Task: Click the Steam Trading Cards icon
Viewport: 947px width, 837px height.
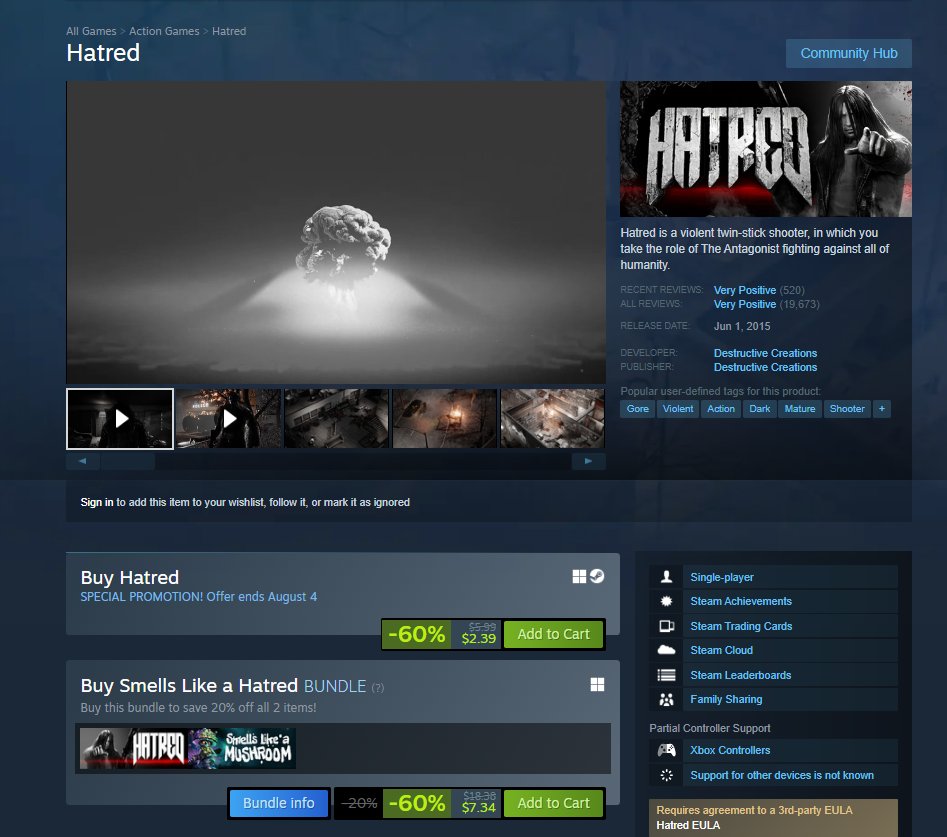Action: (x=666, y=626)
